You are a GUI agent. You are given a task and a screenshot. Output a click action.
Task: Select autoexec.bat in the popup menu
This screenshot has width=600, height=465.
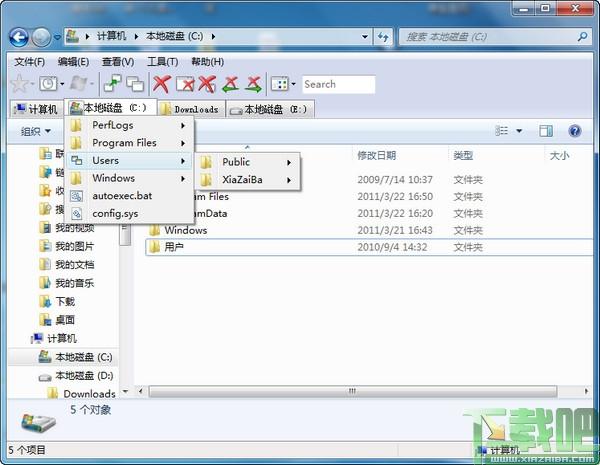(x=129, y=196)
